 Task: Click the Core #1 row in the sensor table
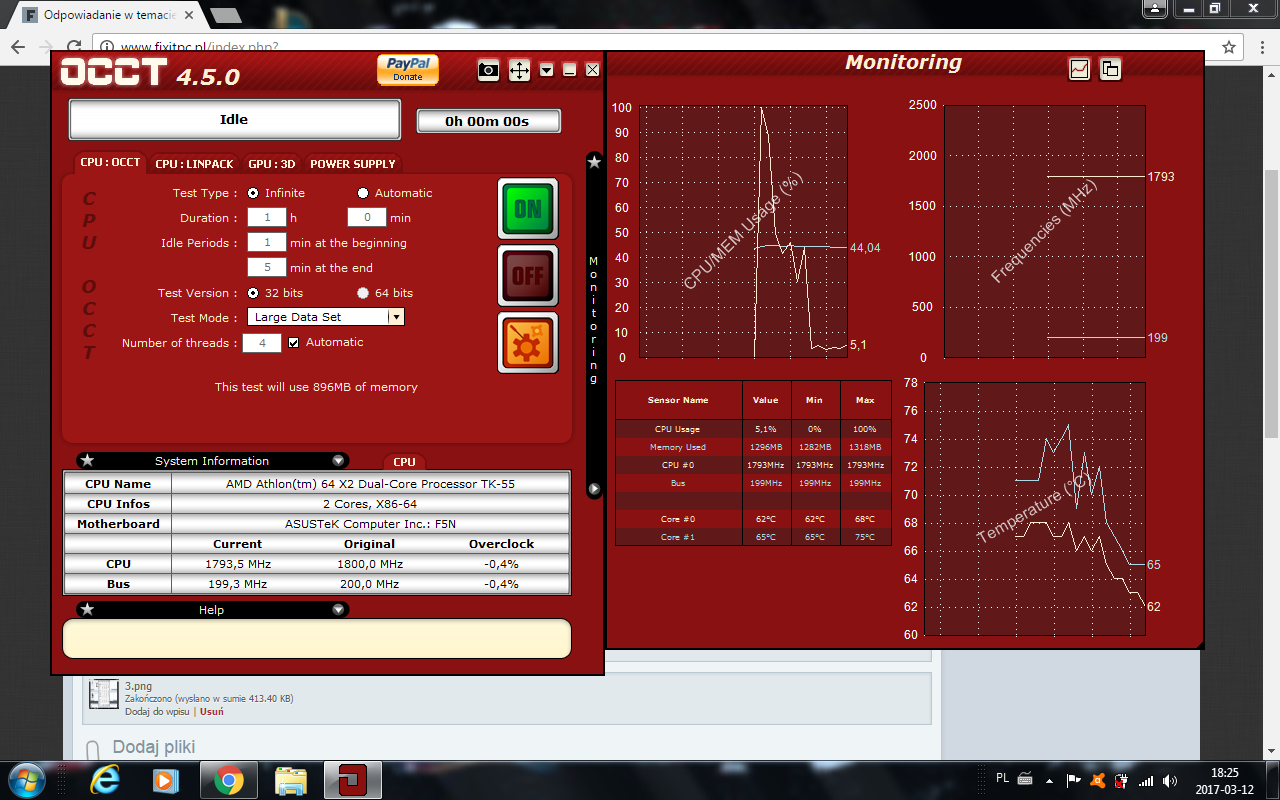pyautogui.click(x=753, y=537)
